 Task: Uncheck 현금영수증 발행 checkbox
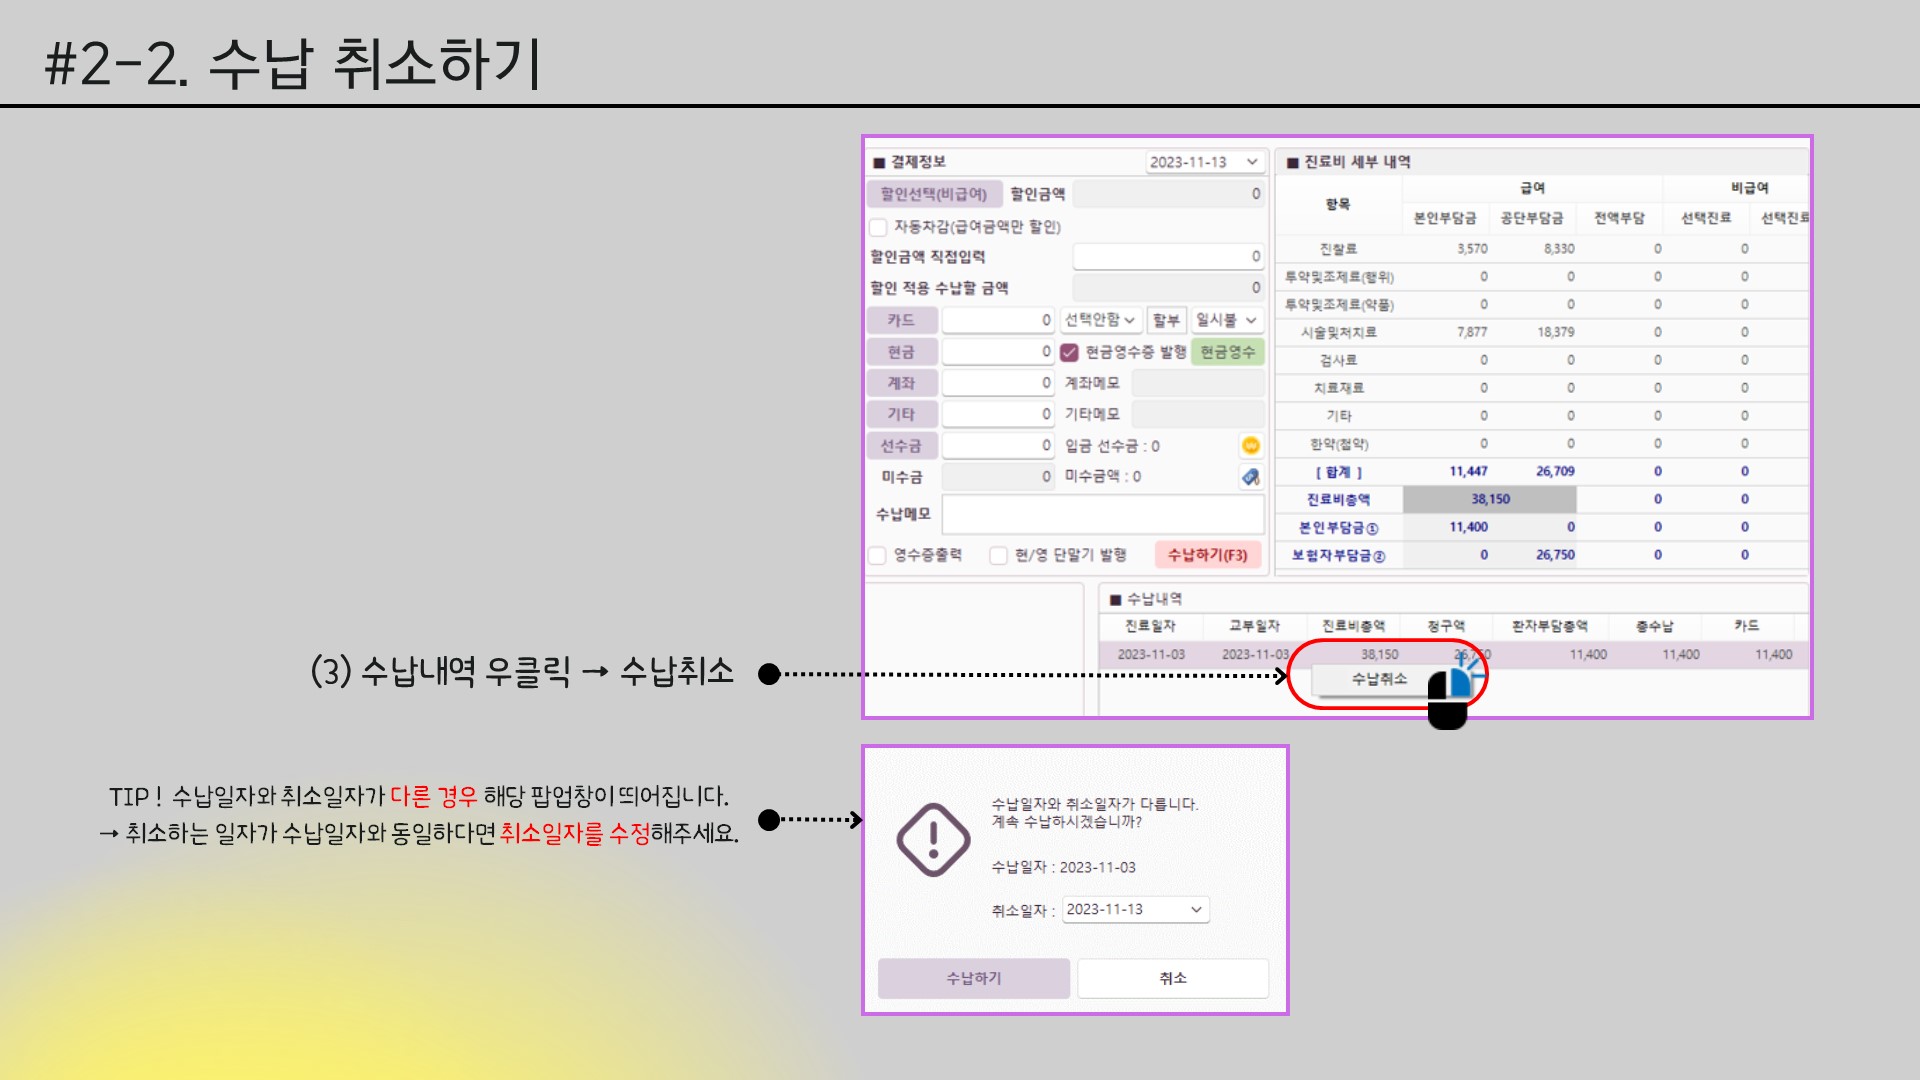pyautogui.click(x=1069, y=352)
